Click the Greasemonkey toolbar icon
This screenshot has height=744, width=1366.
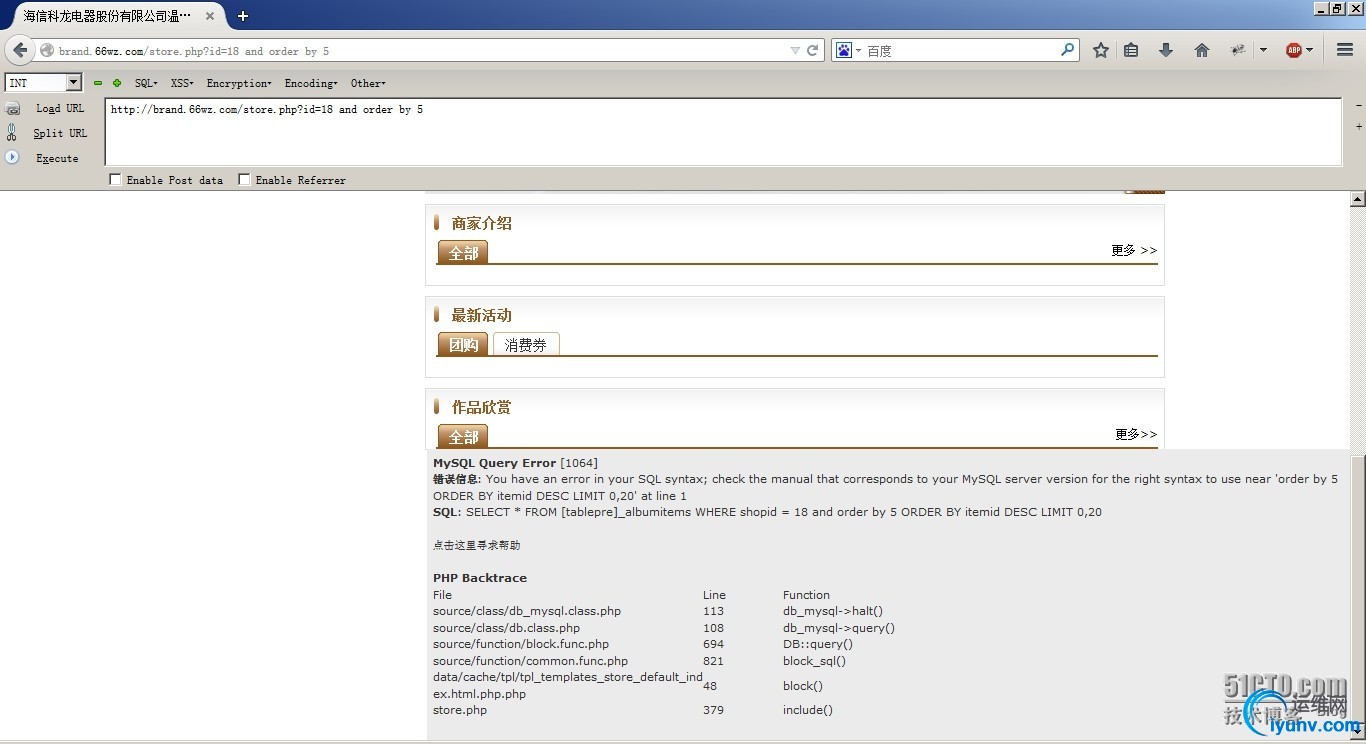[1238, 50]
